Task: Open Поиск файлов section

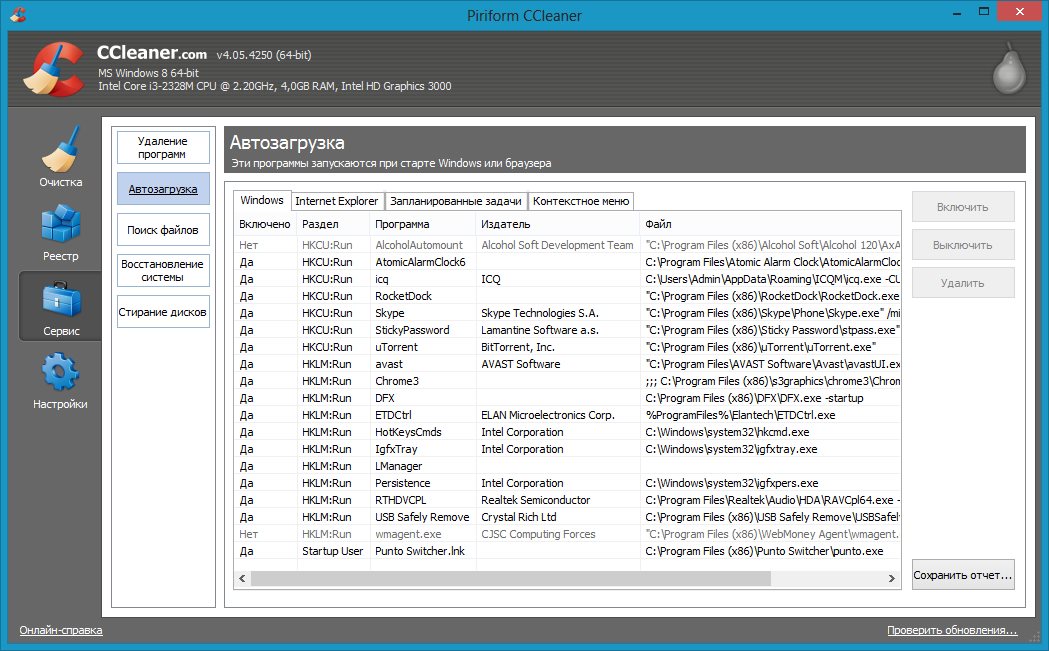Action: [162, 230]
